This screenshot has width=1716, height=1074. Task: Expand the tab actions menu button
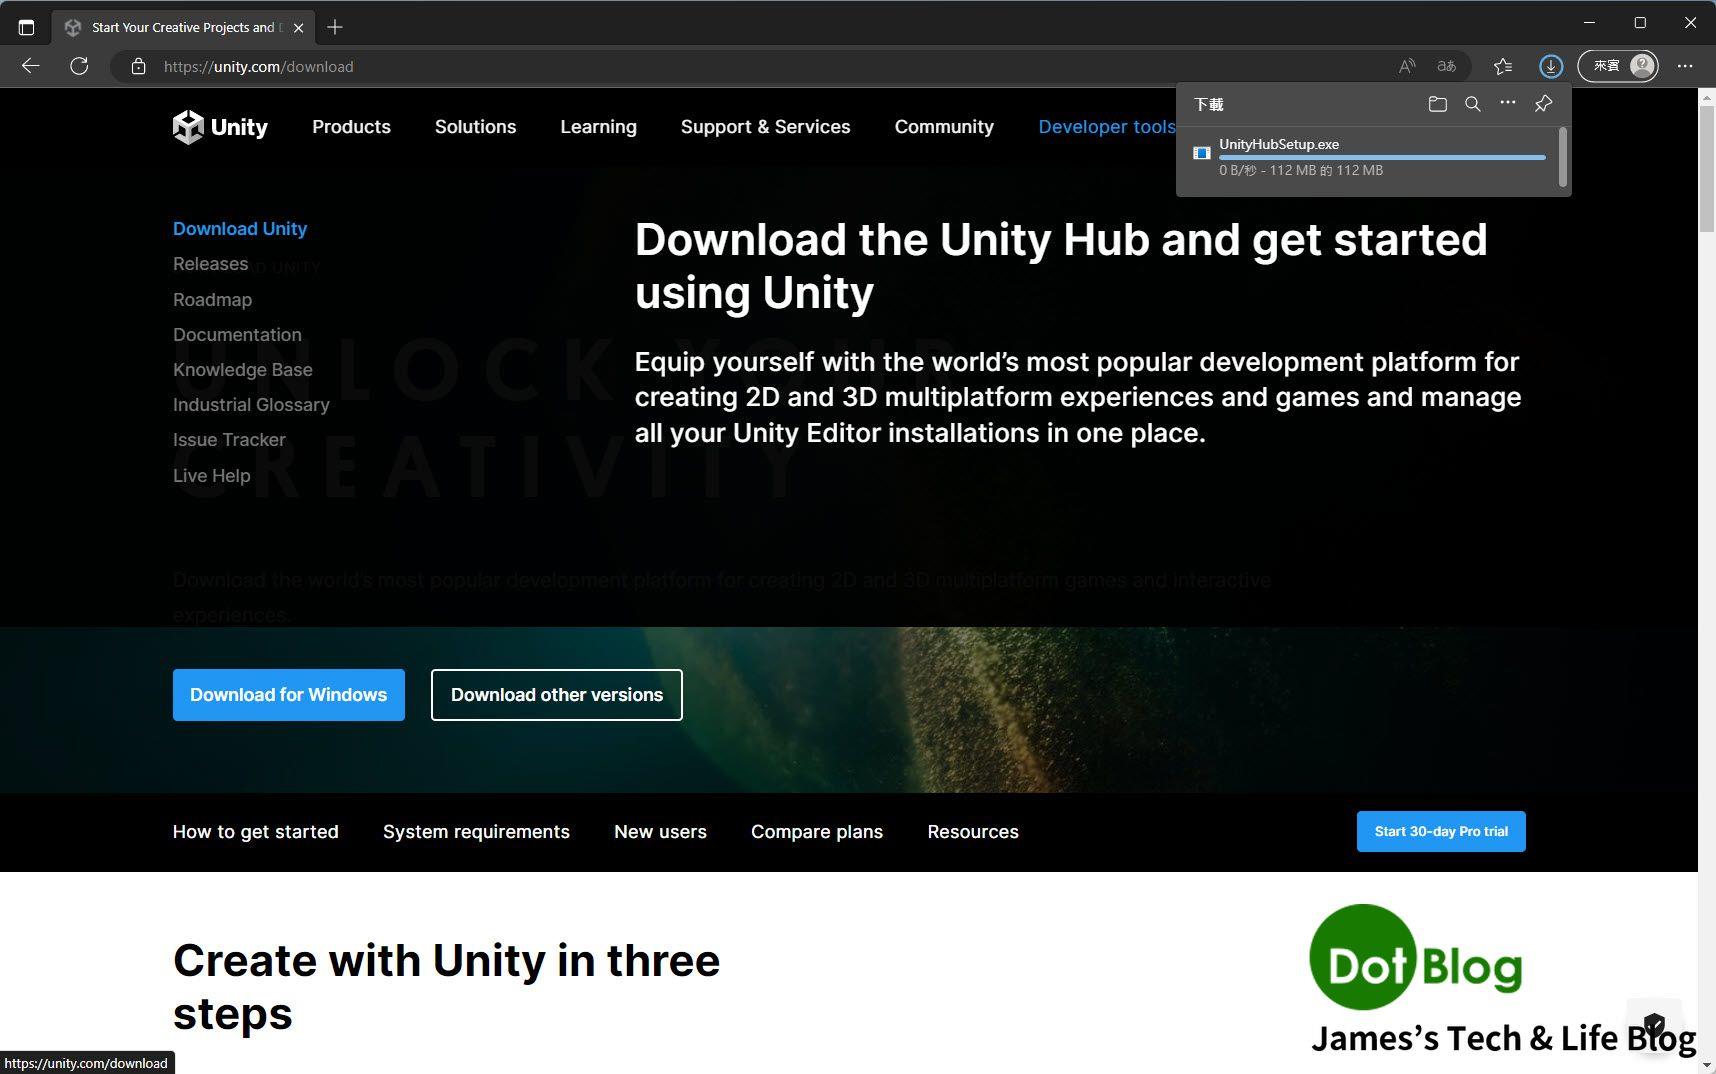[x=27, y=27]
